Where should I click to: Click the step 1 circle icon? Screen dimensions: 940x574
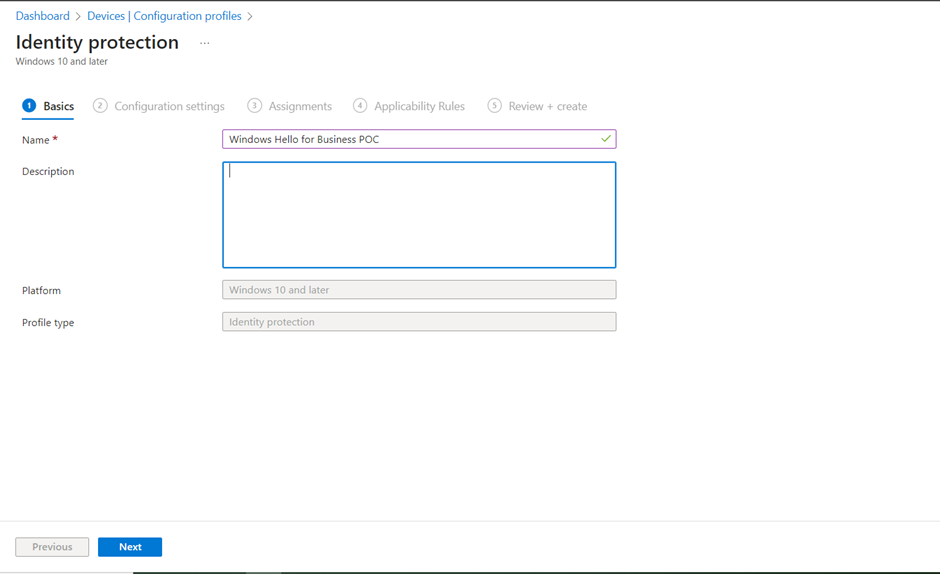[x=29, y=106]
